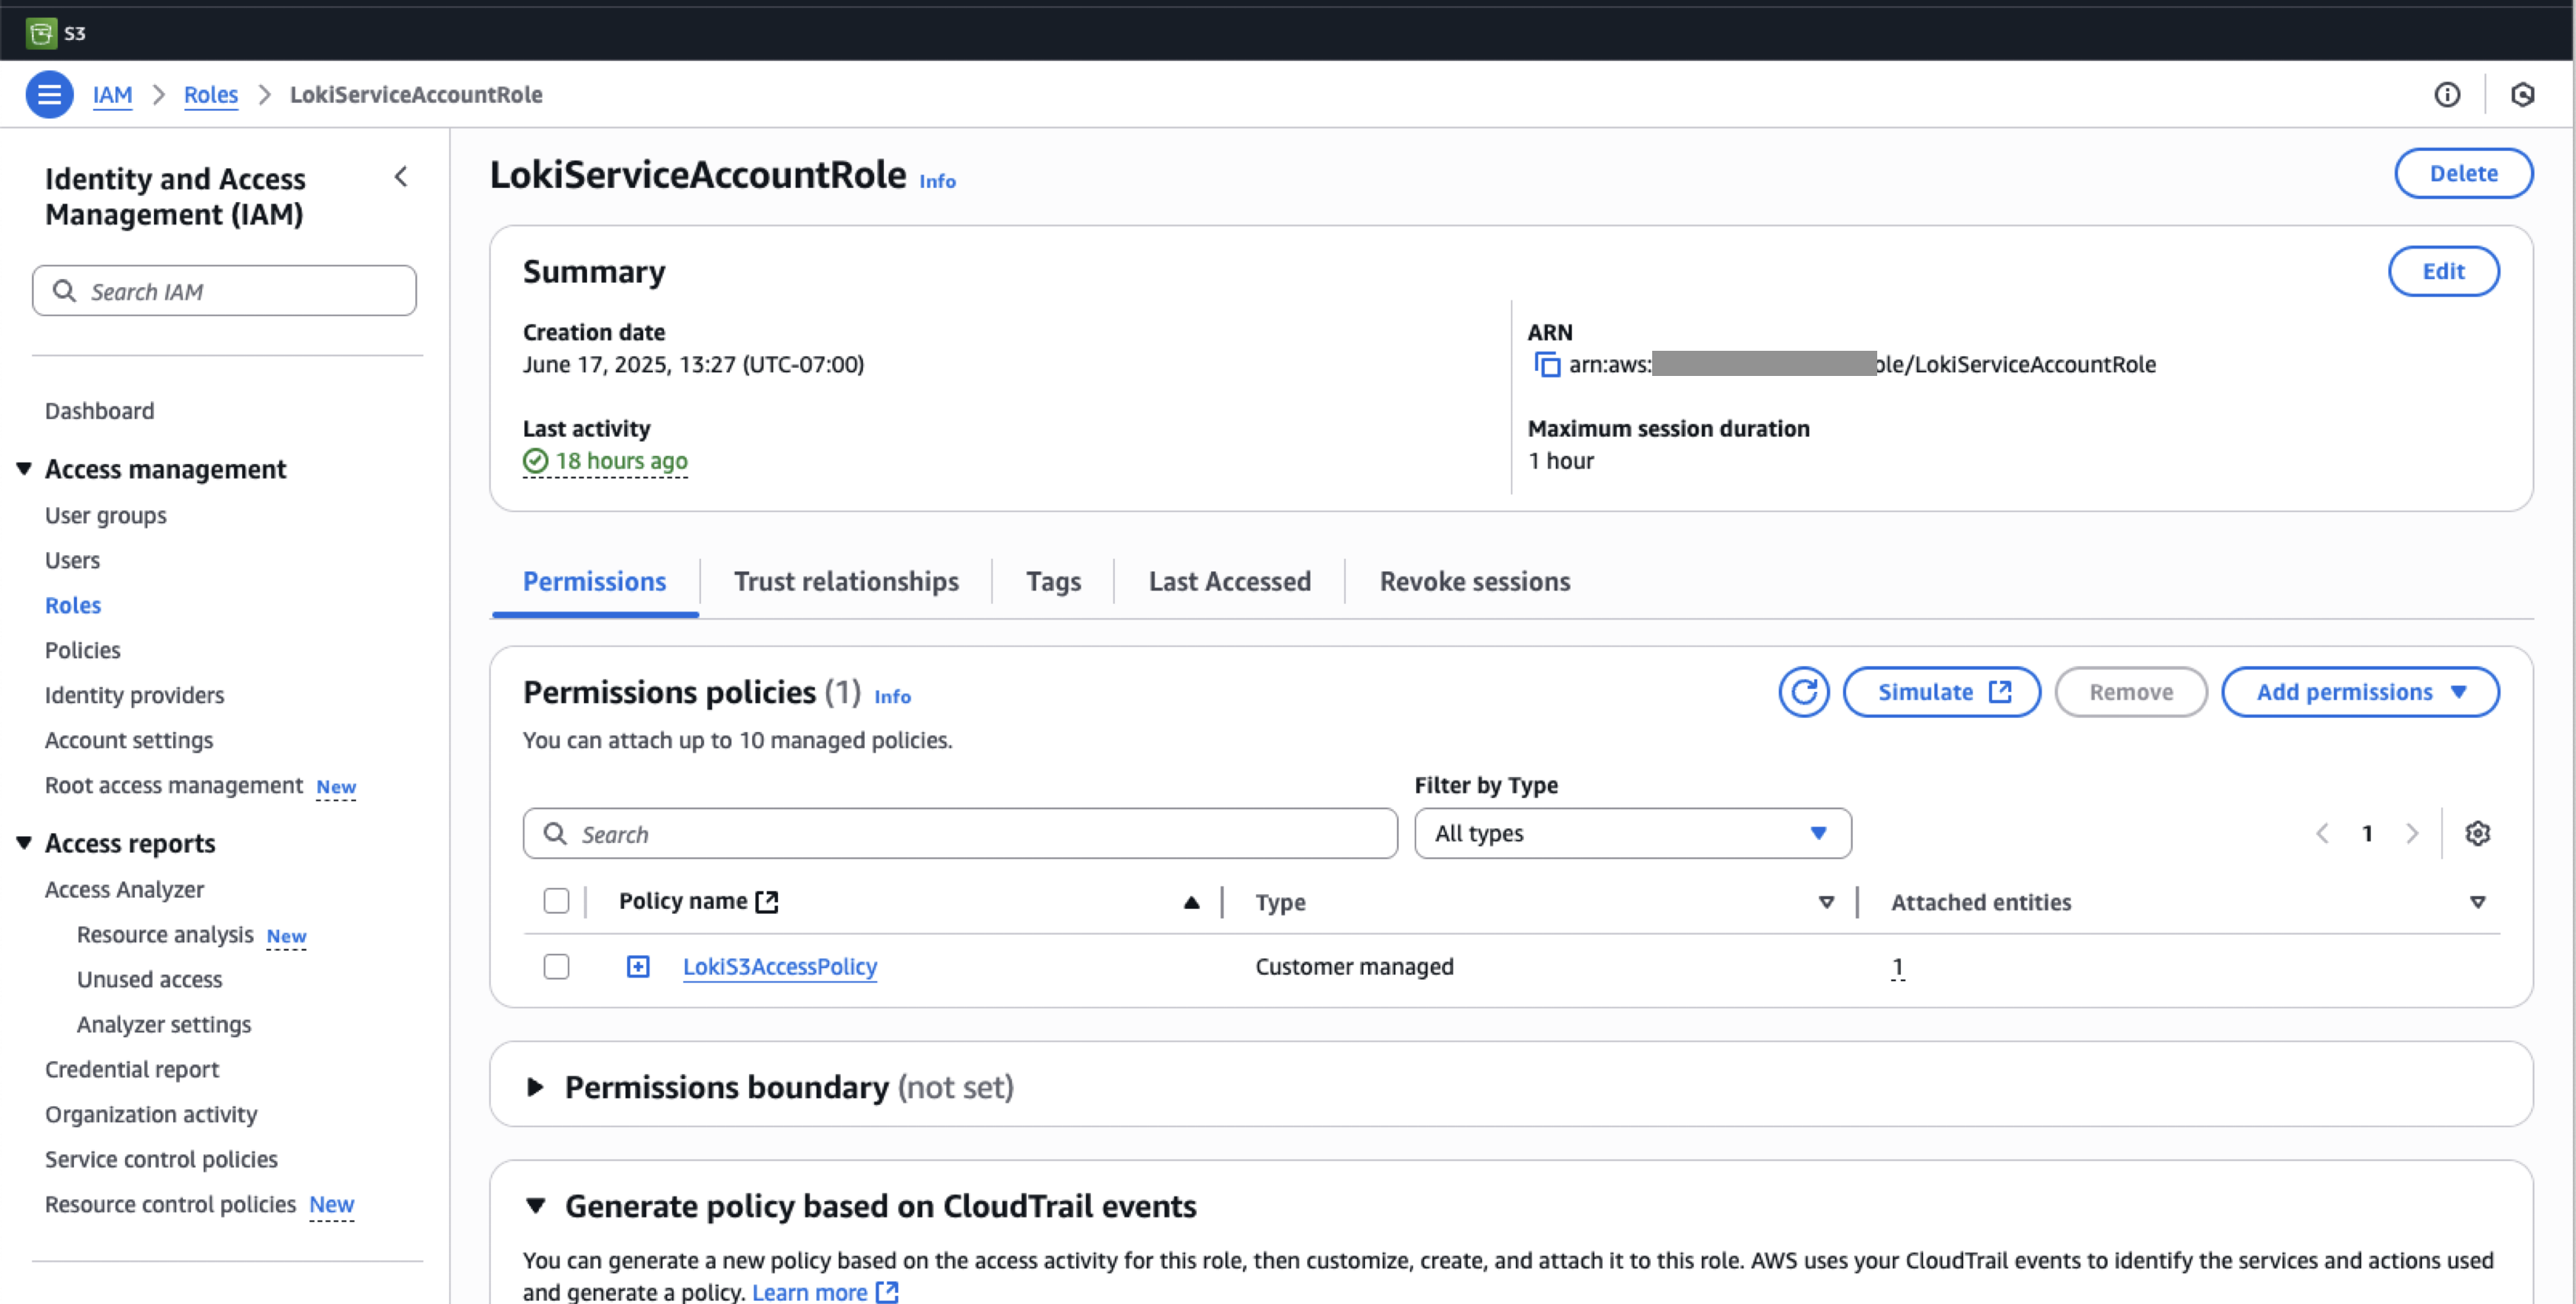The width and height of the screenshot is (2576, 1304).
Task: Collapse Generate policy based on CloudTrail section
Action: tap(535, 1206)
